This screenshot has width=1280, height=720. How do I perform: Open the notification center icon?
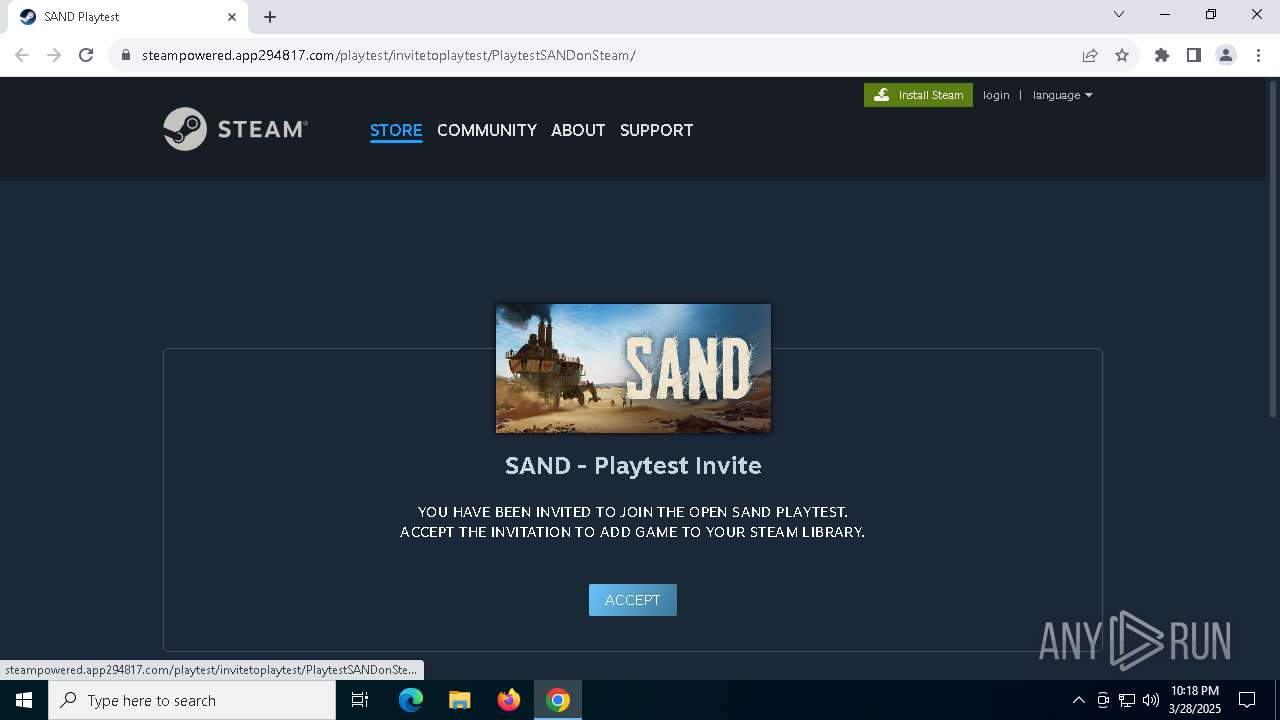1247,700
